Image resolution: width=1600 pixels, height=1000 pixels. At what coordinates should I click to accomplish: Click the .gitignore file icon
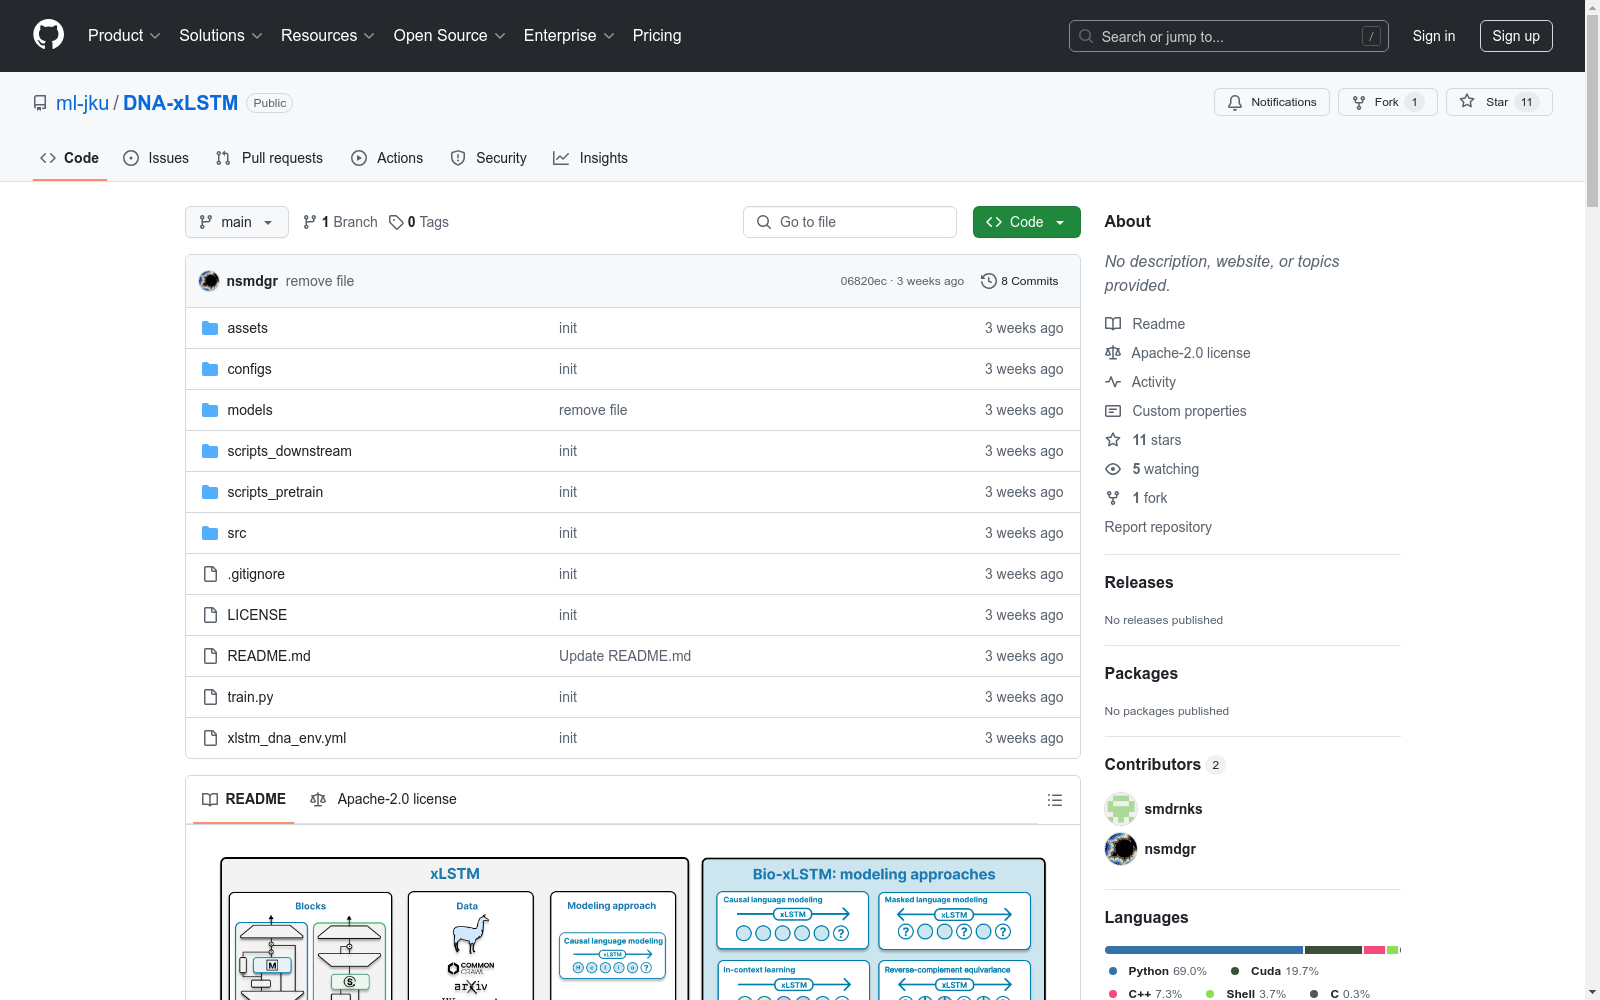tap(210, 574)
